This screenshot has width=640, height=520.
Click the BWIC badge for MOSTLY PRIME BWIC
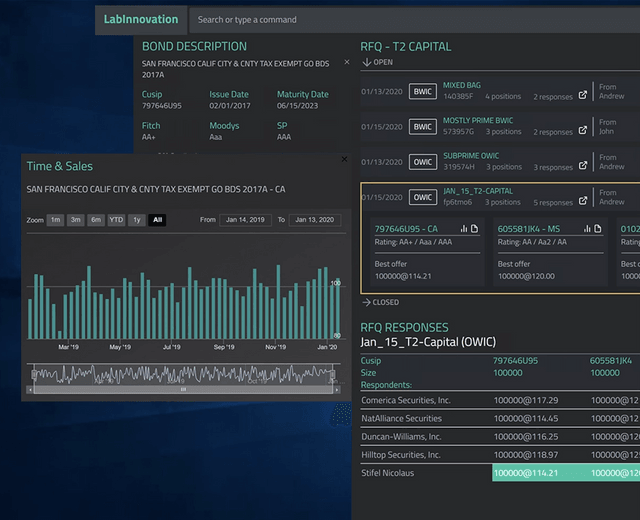click(422, 127)
